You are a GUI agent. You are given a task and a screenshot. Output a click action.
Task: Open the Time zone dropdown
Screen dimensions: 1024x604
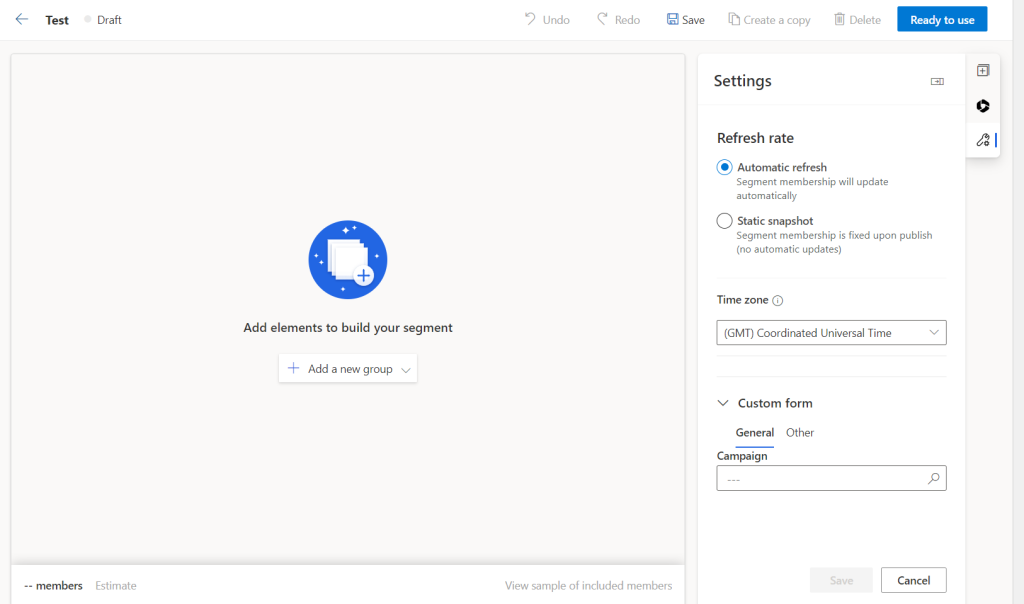831,332
